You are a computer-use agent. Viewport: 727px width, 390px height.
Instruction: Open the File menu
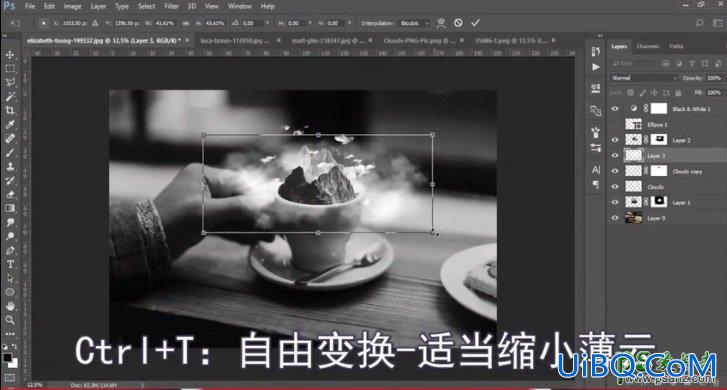(x=30, y=6)
